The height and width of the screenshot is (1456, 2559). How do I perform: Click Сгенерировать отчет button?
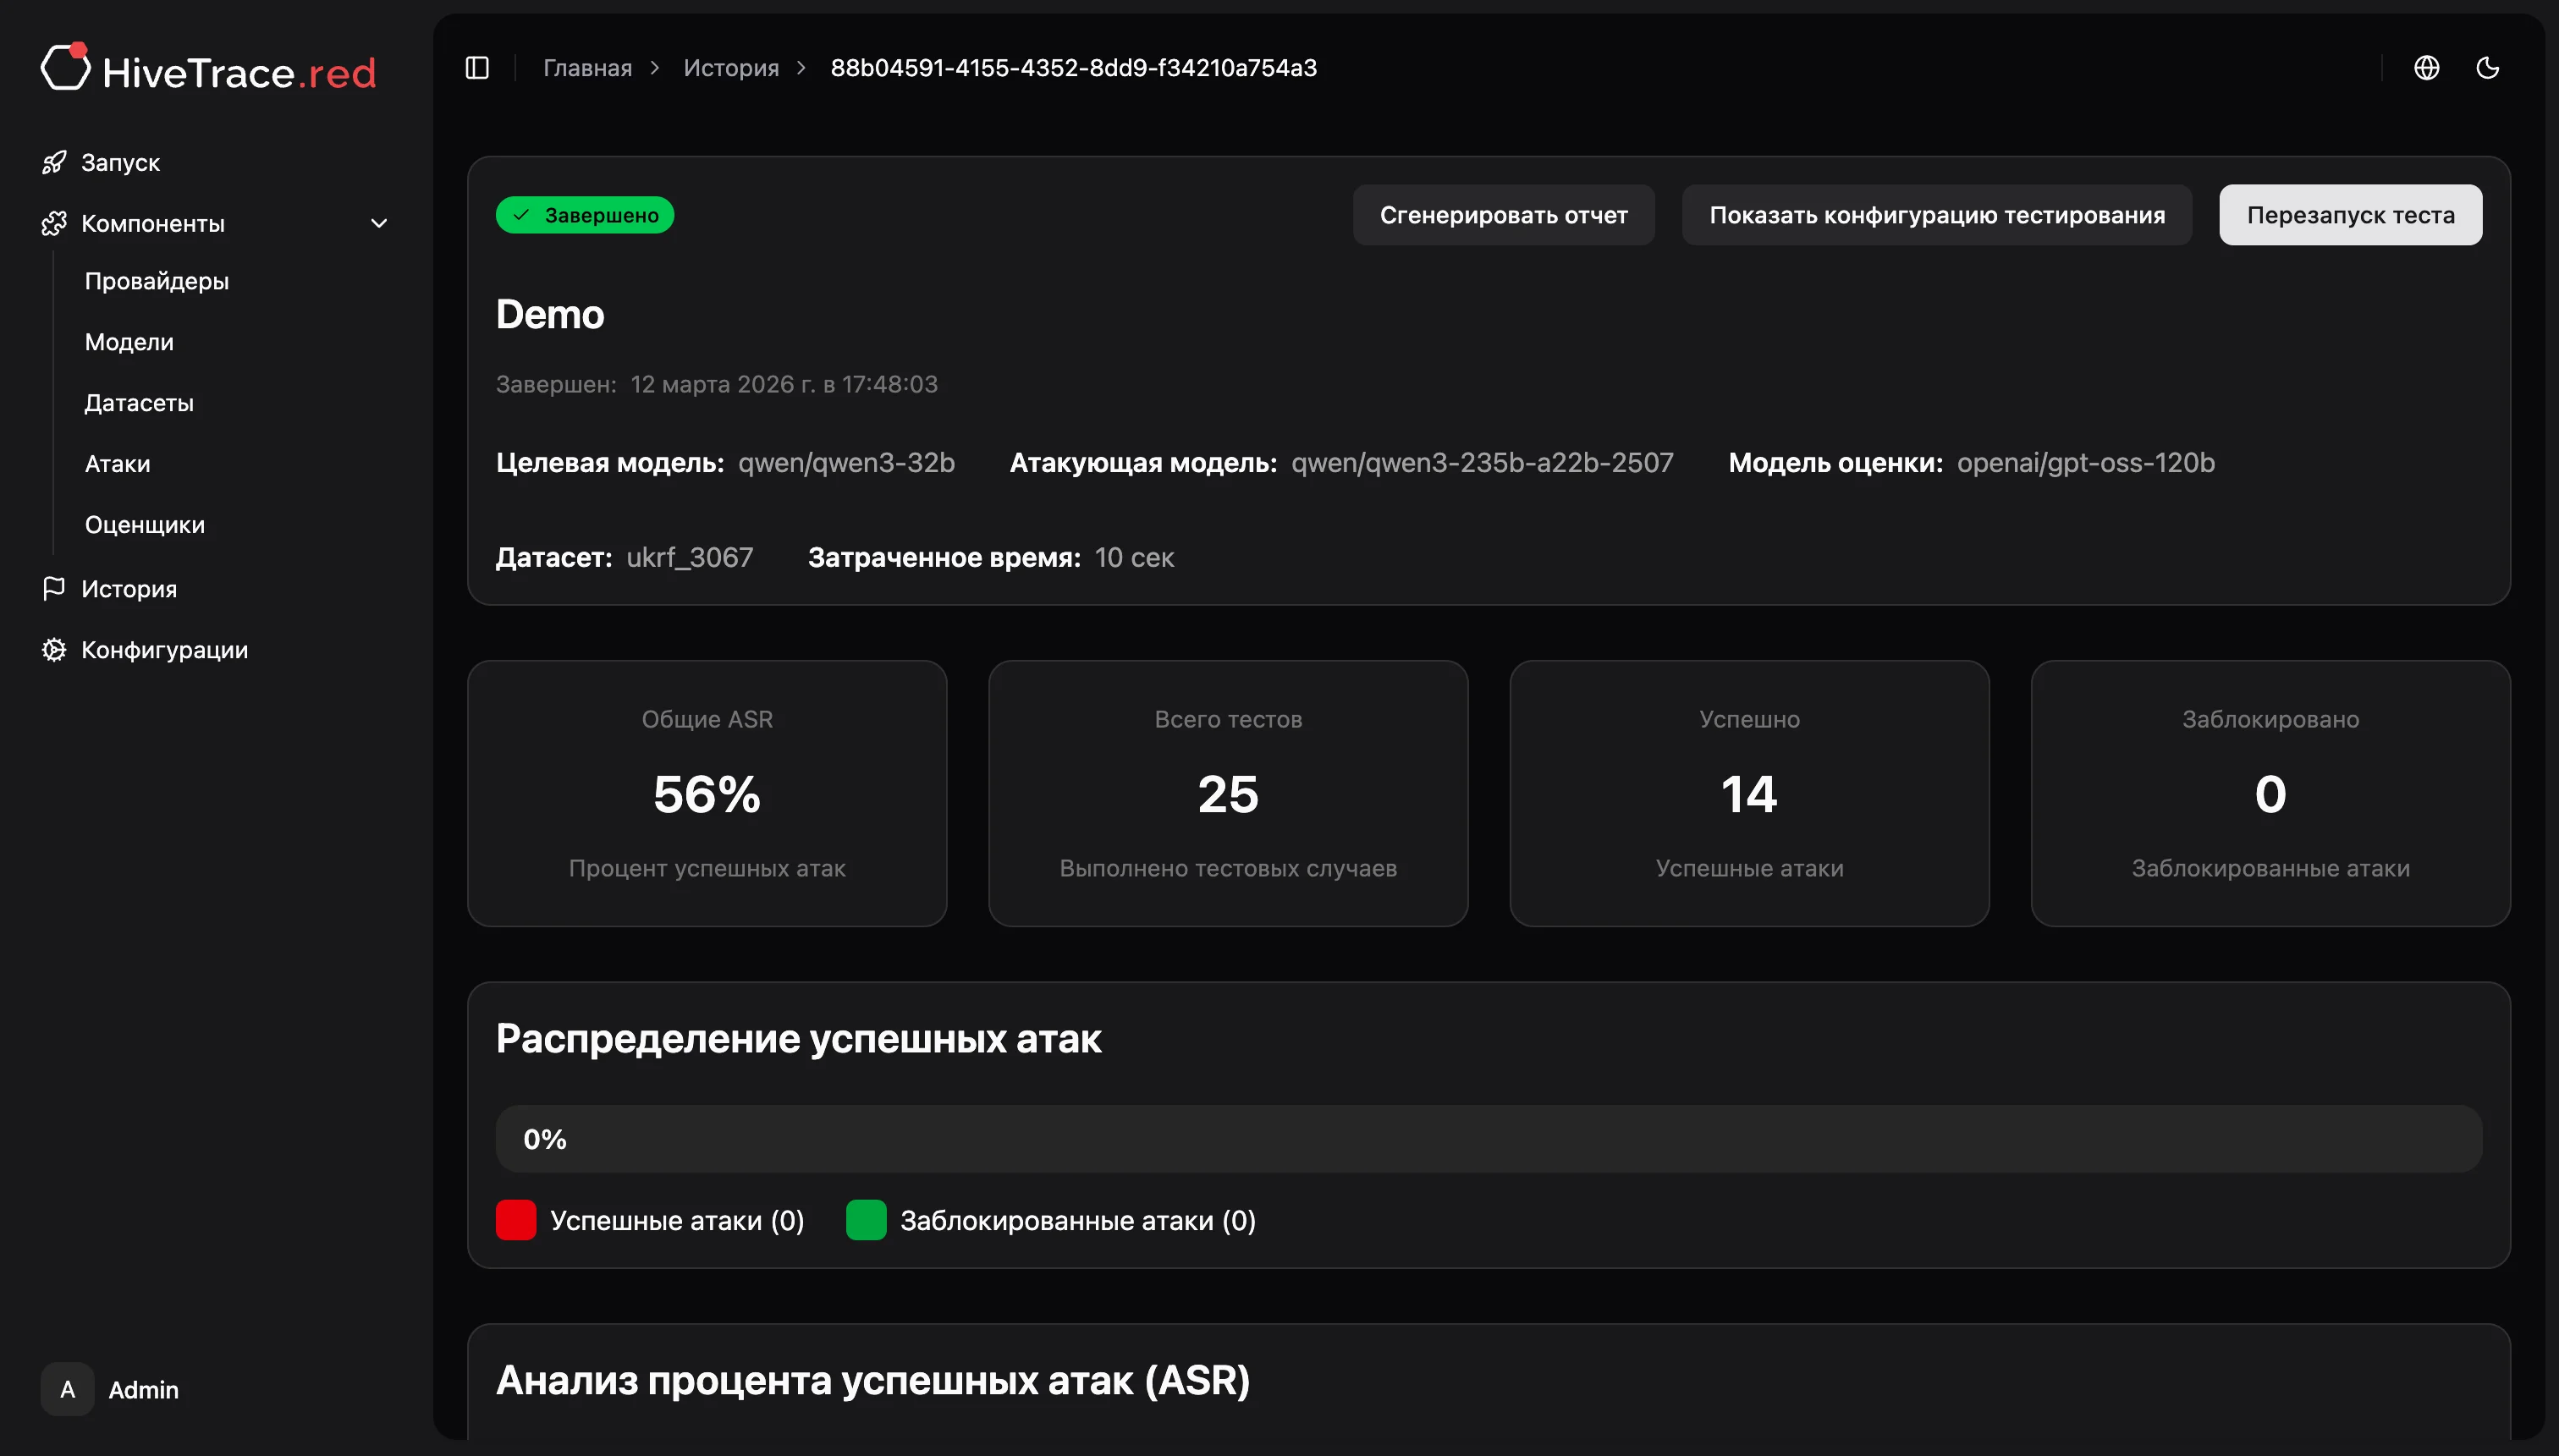pos(1503,215)
